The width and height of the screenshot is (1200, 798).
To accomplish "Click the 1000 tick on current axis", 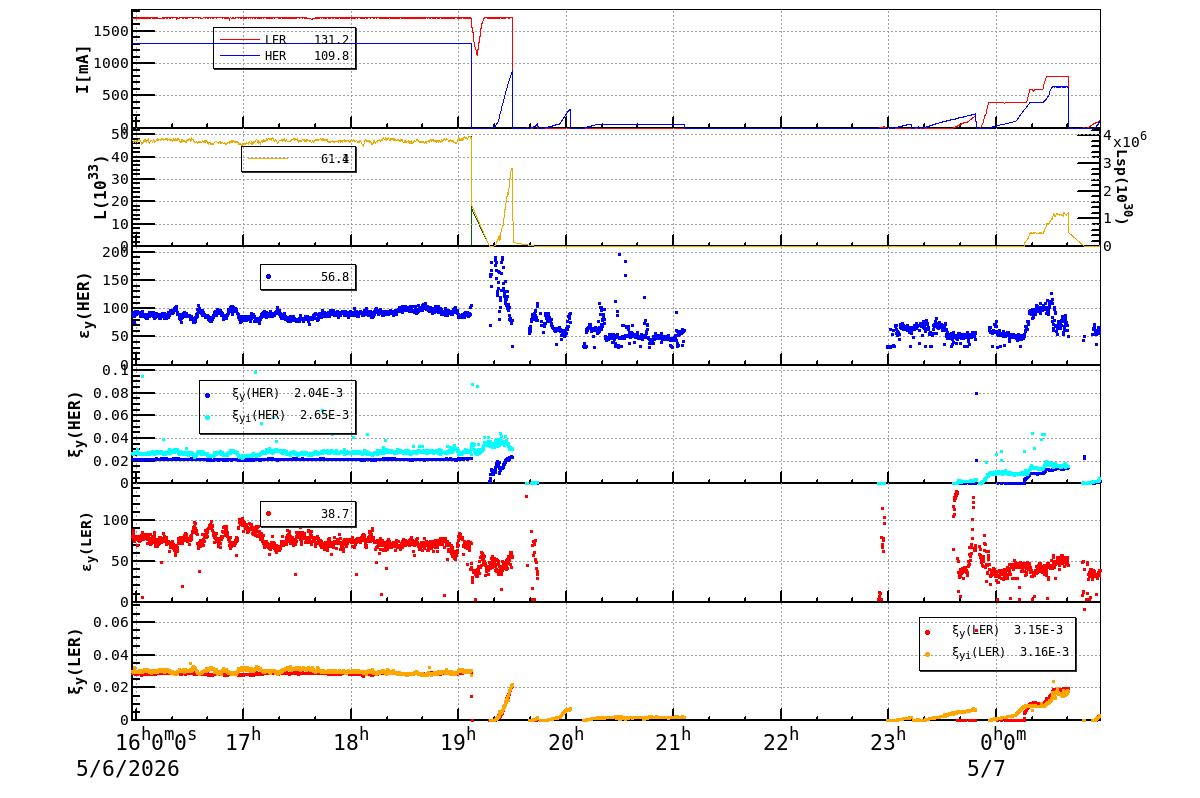I will [x=113, y=63].
